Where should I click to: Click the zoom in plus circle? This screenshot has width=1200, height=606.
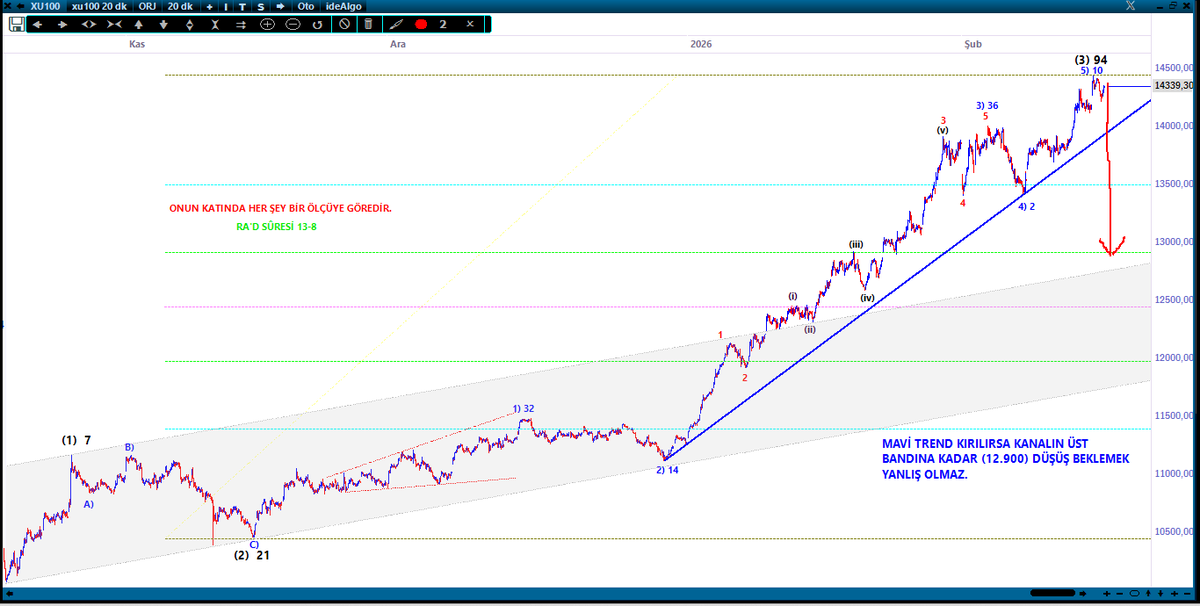pyautogui.click(x=267, y=24)
